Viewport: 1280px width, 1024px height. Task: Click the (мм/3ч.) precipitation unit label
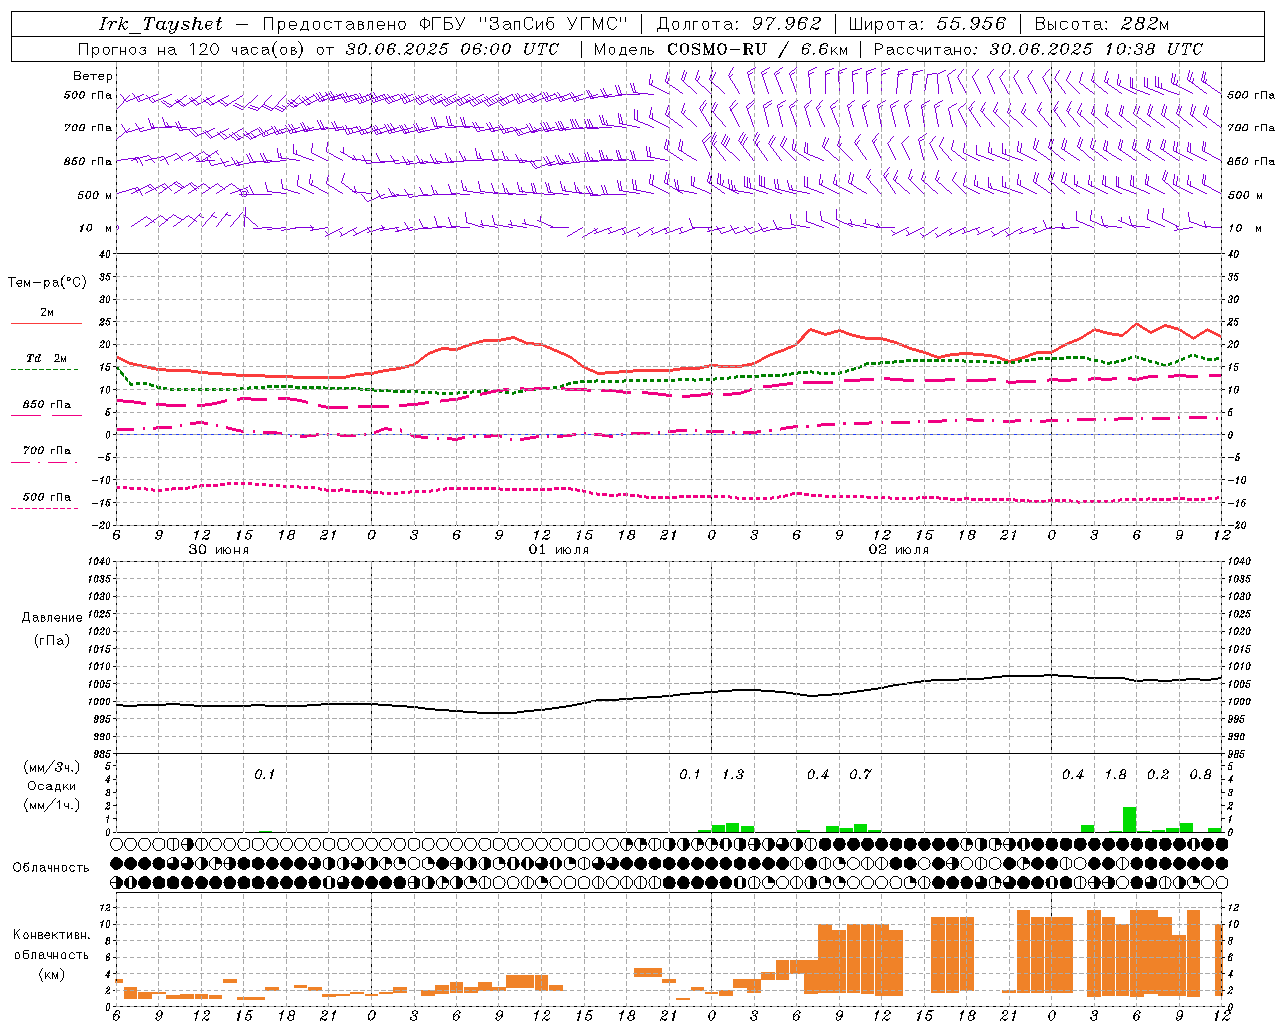point(51,767)
